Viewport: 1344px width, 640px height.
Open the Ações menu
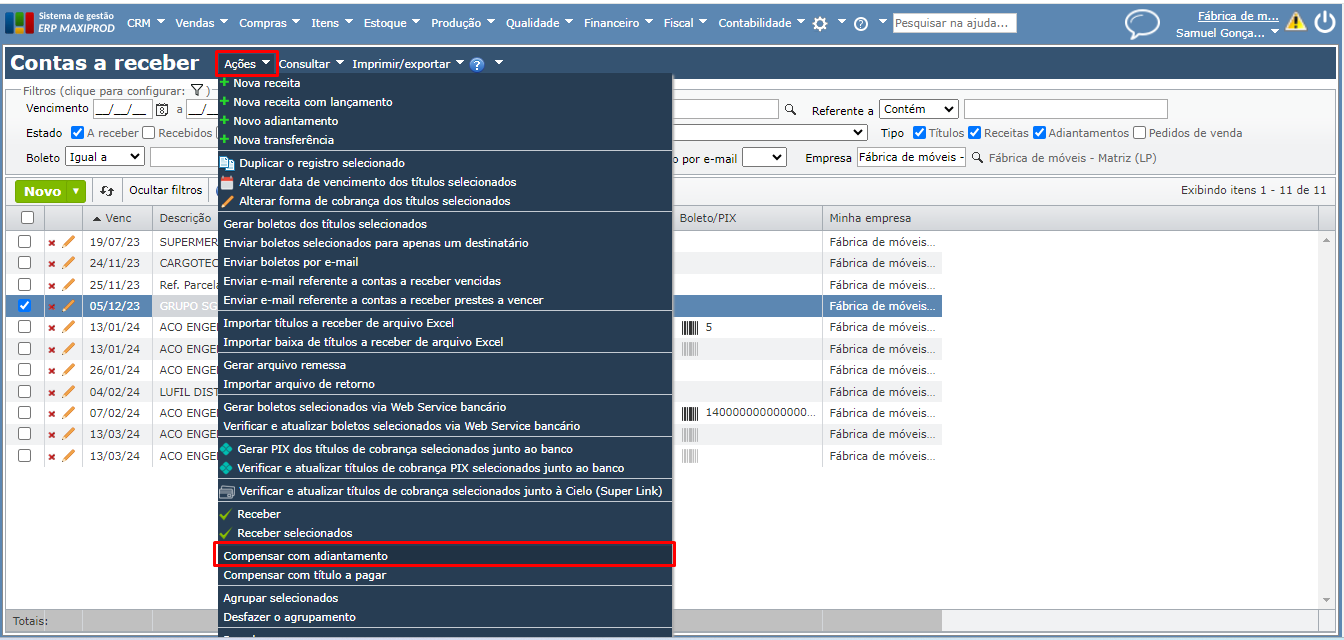coord(247,64)
